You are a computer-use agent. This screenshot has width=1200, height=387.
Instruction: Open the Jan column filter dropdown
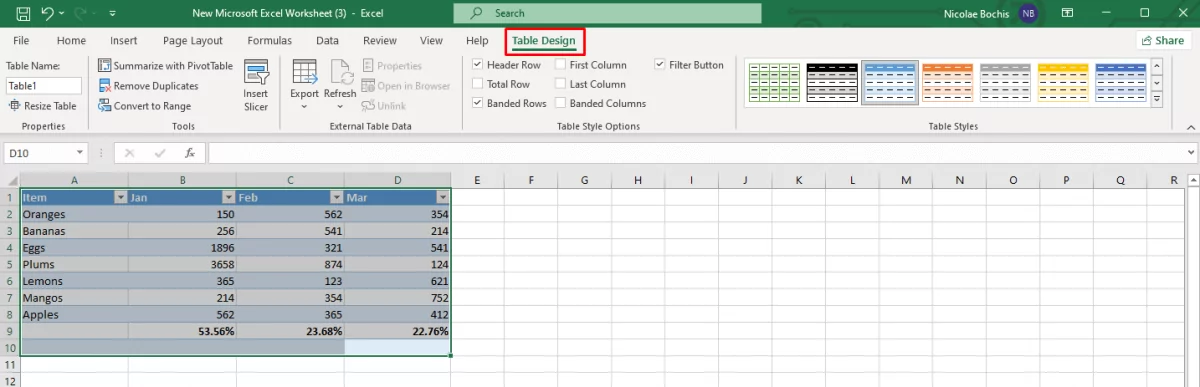228,198
